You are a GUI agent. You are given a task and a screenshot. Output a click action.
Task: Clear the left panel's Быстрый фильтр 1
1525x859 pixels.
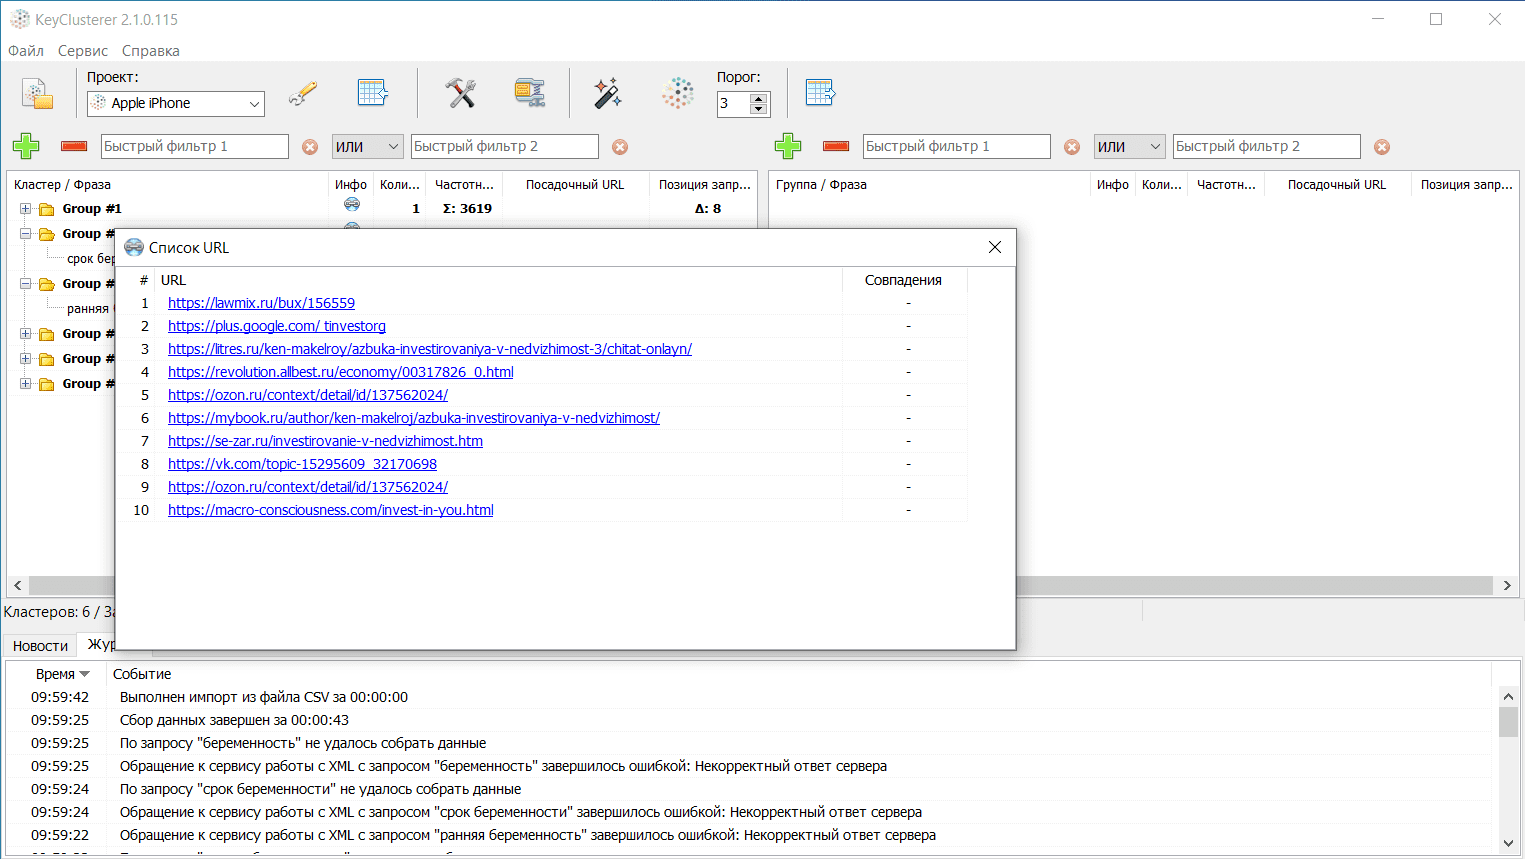pos(310,147)
